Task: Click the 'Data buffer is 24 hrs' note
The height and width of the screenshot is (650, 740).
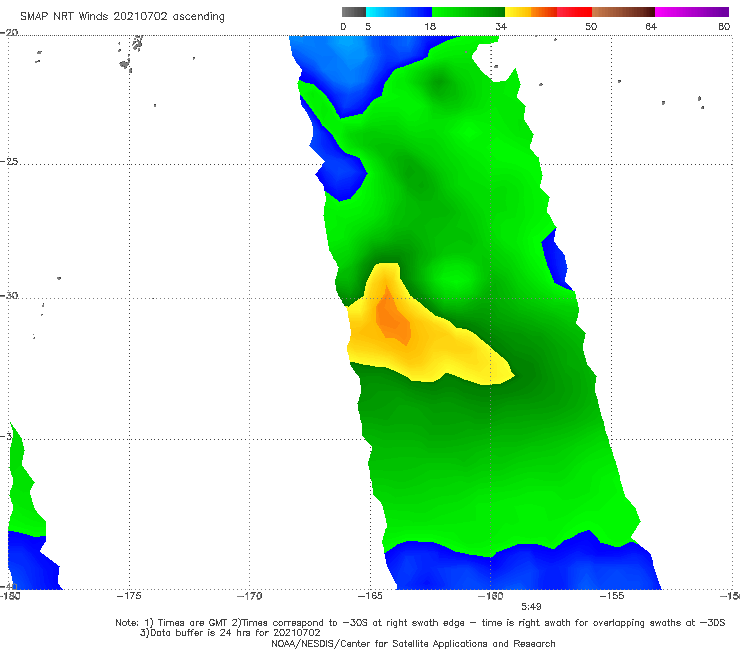Action: click(230, 633)
